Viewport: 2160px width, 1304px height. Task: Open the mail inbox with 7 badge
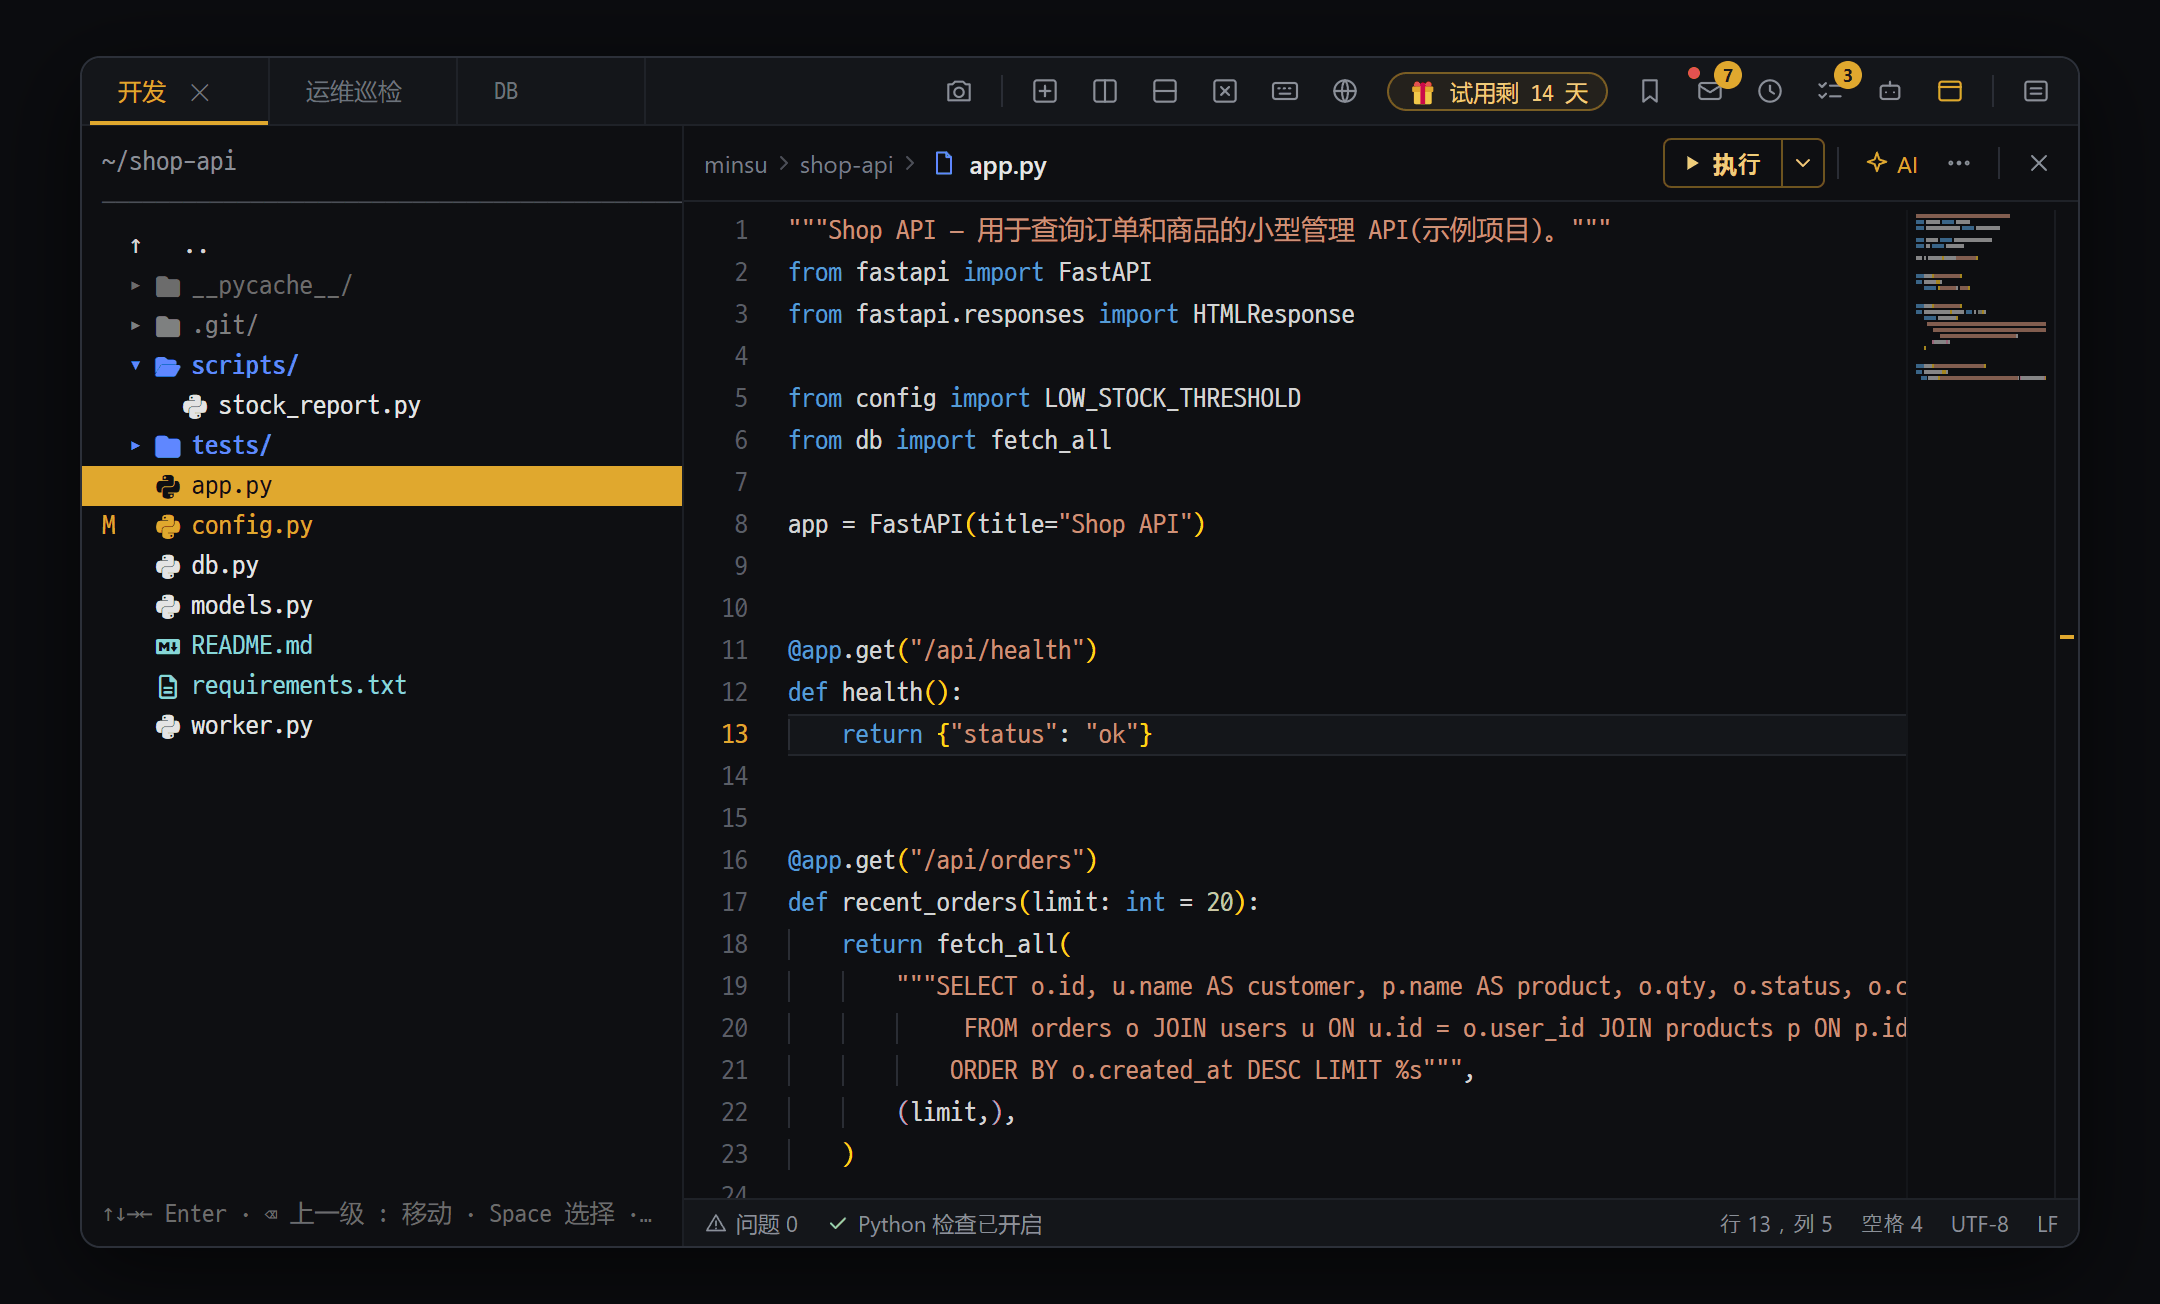click(x=1710, y=92)
